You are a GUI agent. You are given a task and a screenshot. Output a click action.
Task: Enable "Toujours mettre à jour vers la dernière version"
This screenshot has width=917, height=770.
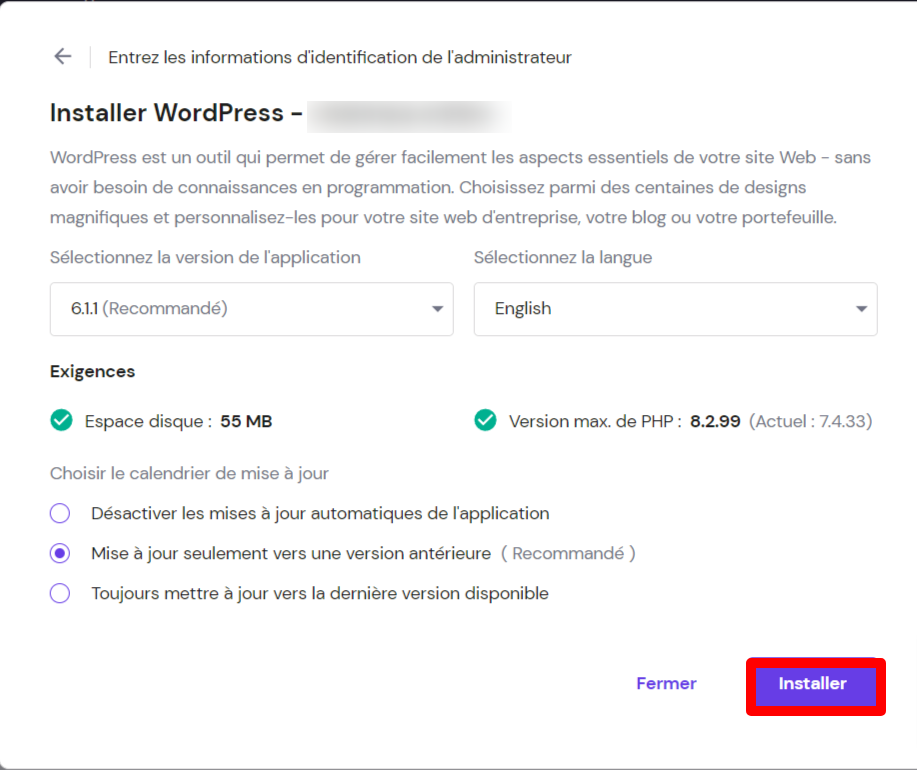click(60, 593)
